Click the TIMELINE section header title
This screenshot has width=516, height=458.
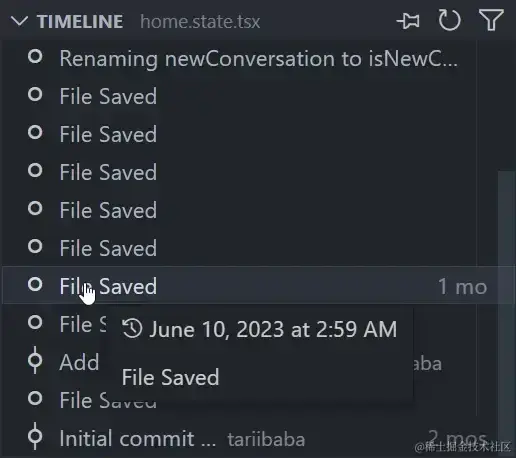pos(80,22)
